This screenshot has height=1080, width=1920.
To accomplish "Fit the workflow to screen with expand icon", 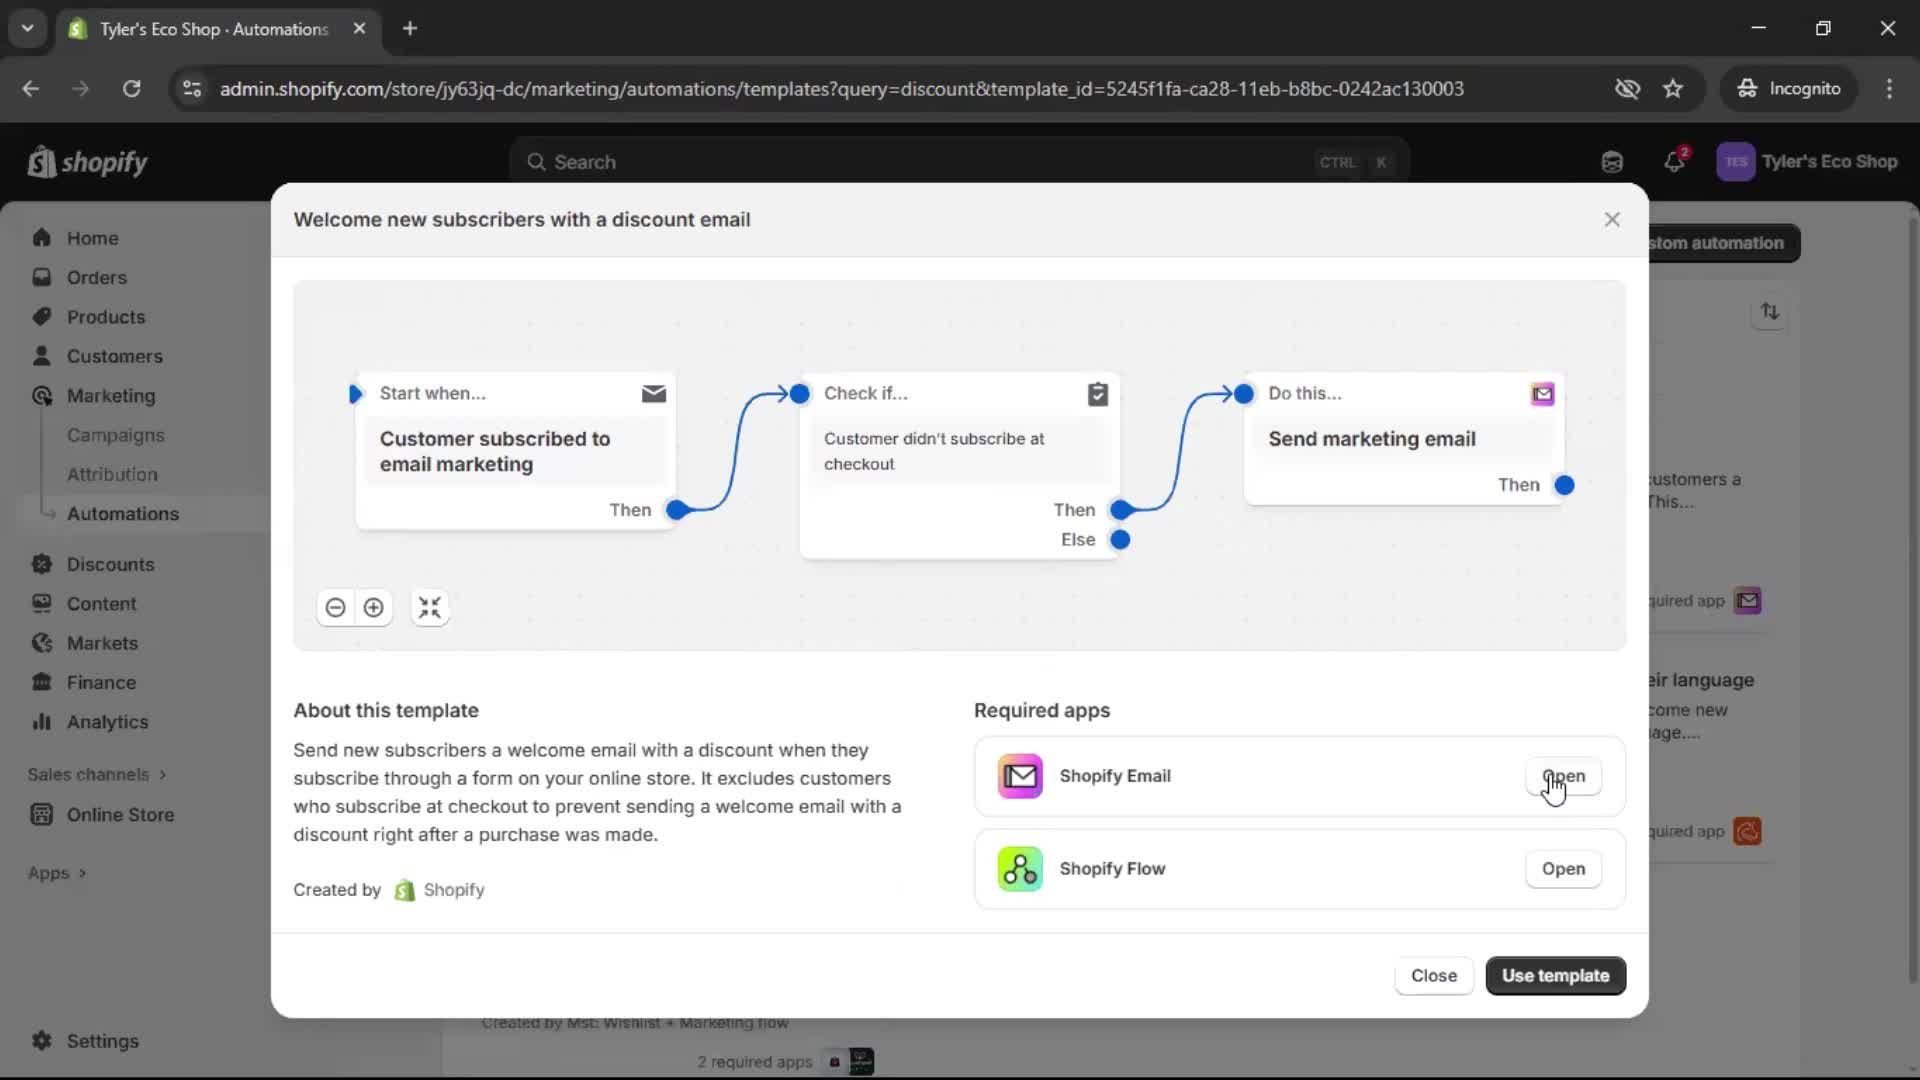I will click(x=429, y=607).
